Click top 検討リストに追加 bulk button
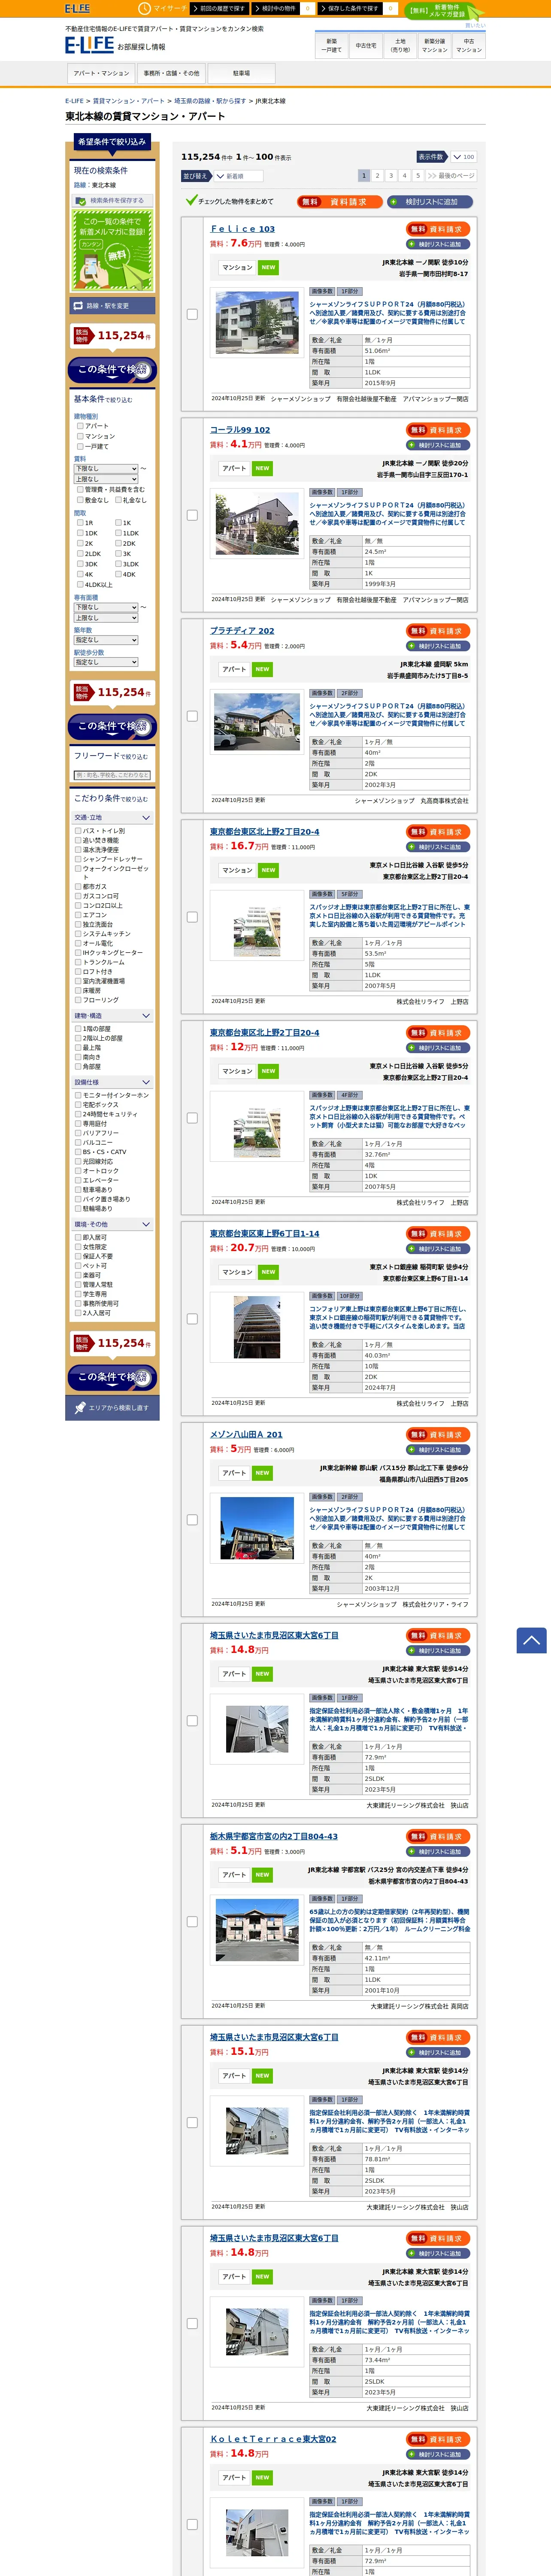Image resolution: width=551 pixels, height=2576 pixels. point(430,202)
